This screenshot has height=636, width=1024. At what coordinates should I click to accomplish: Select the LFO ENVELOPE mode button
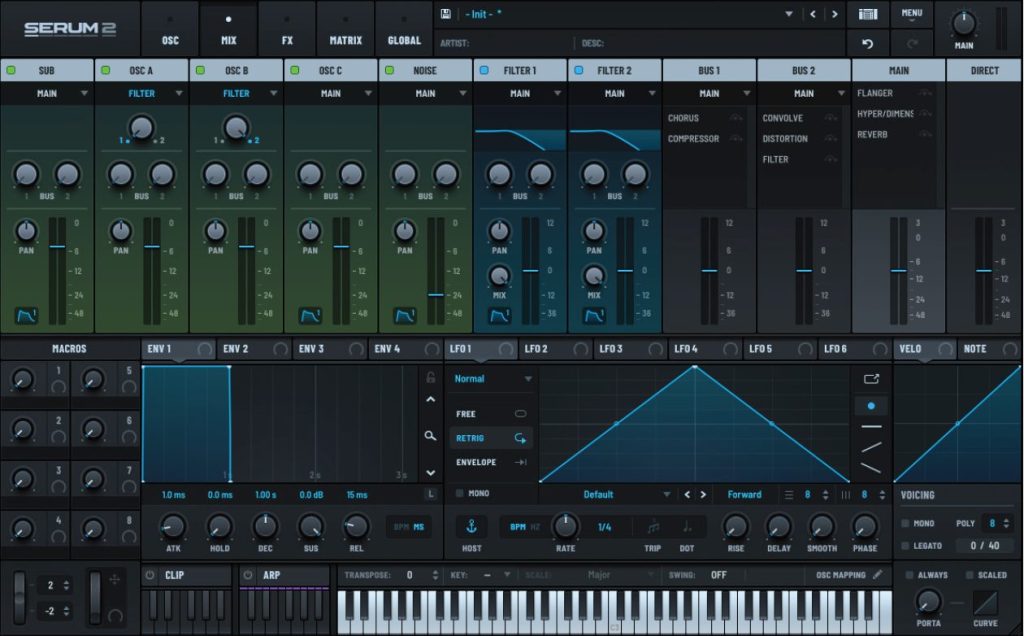(491, 462)
